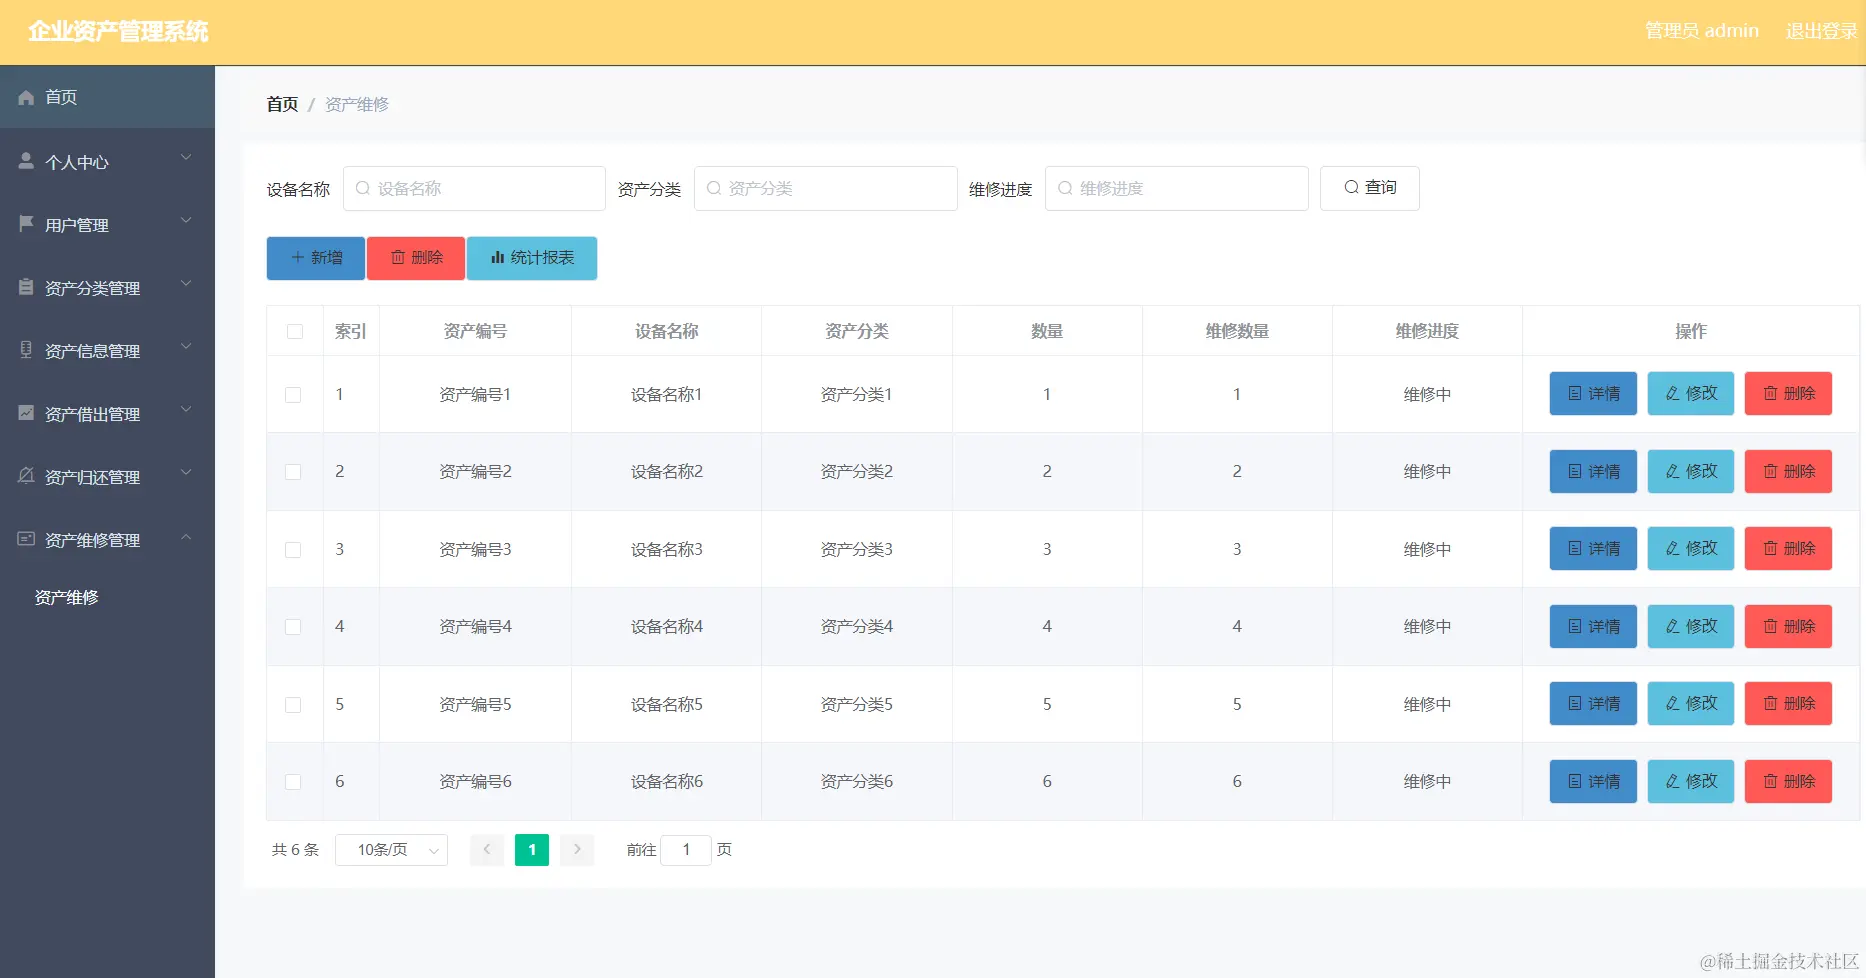1866x978 pixels.
Task: Click the home icon in sidebar
Action: pyautogui.click(x=26, y=97)
